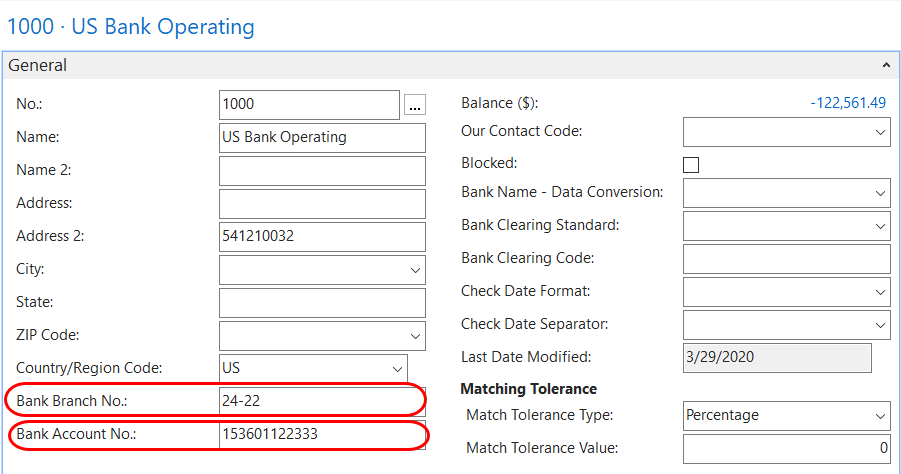Viewport: 901px width, 474px height.
Task: Click into the Name field
Action: pos(321,138)
